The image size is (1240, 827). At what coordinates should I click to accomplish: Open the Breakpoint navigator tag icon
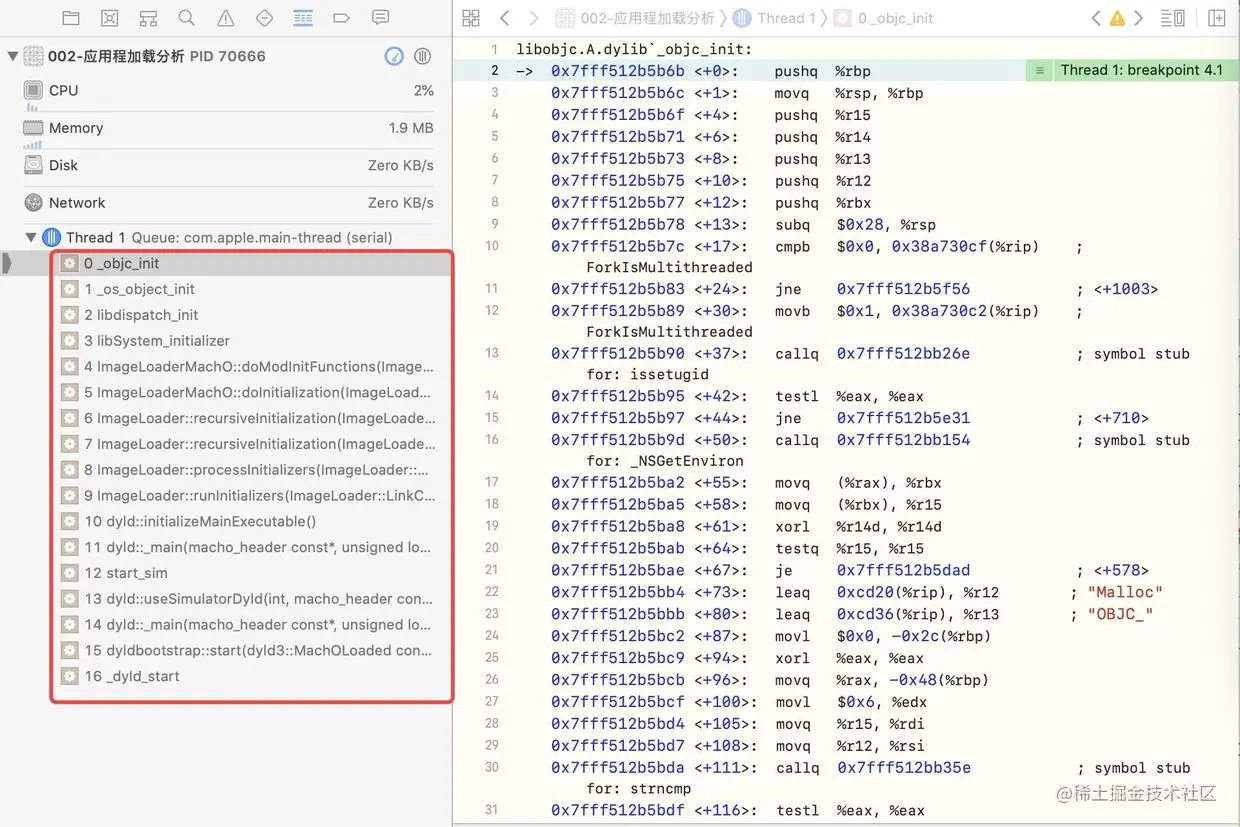tap(341, 18)
